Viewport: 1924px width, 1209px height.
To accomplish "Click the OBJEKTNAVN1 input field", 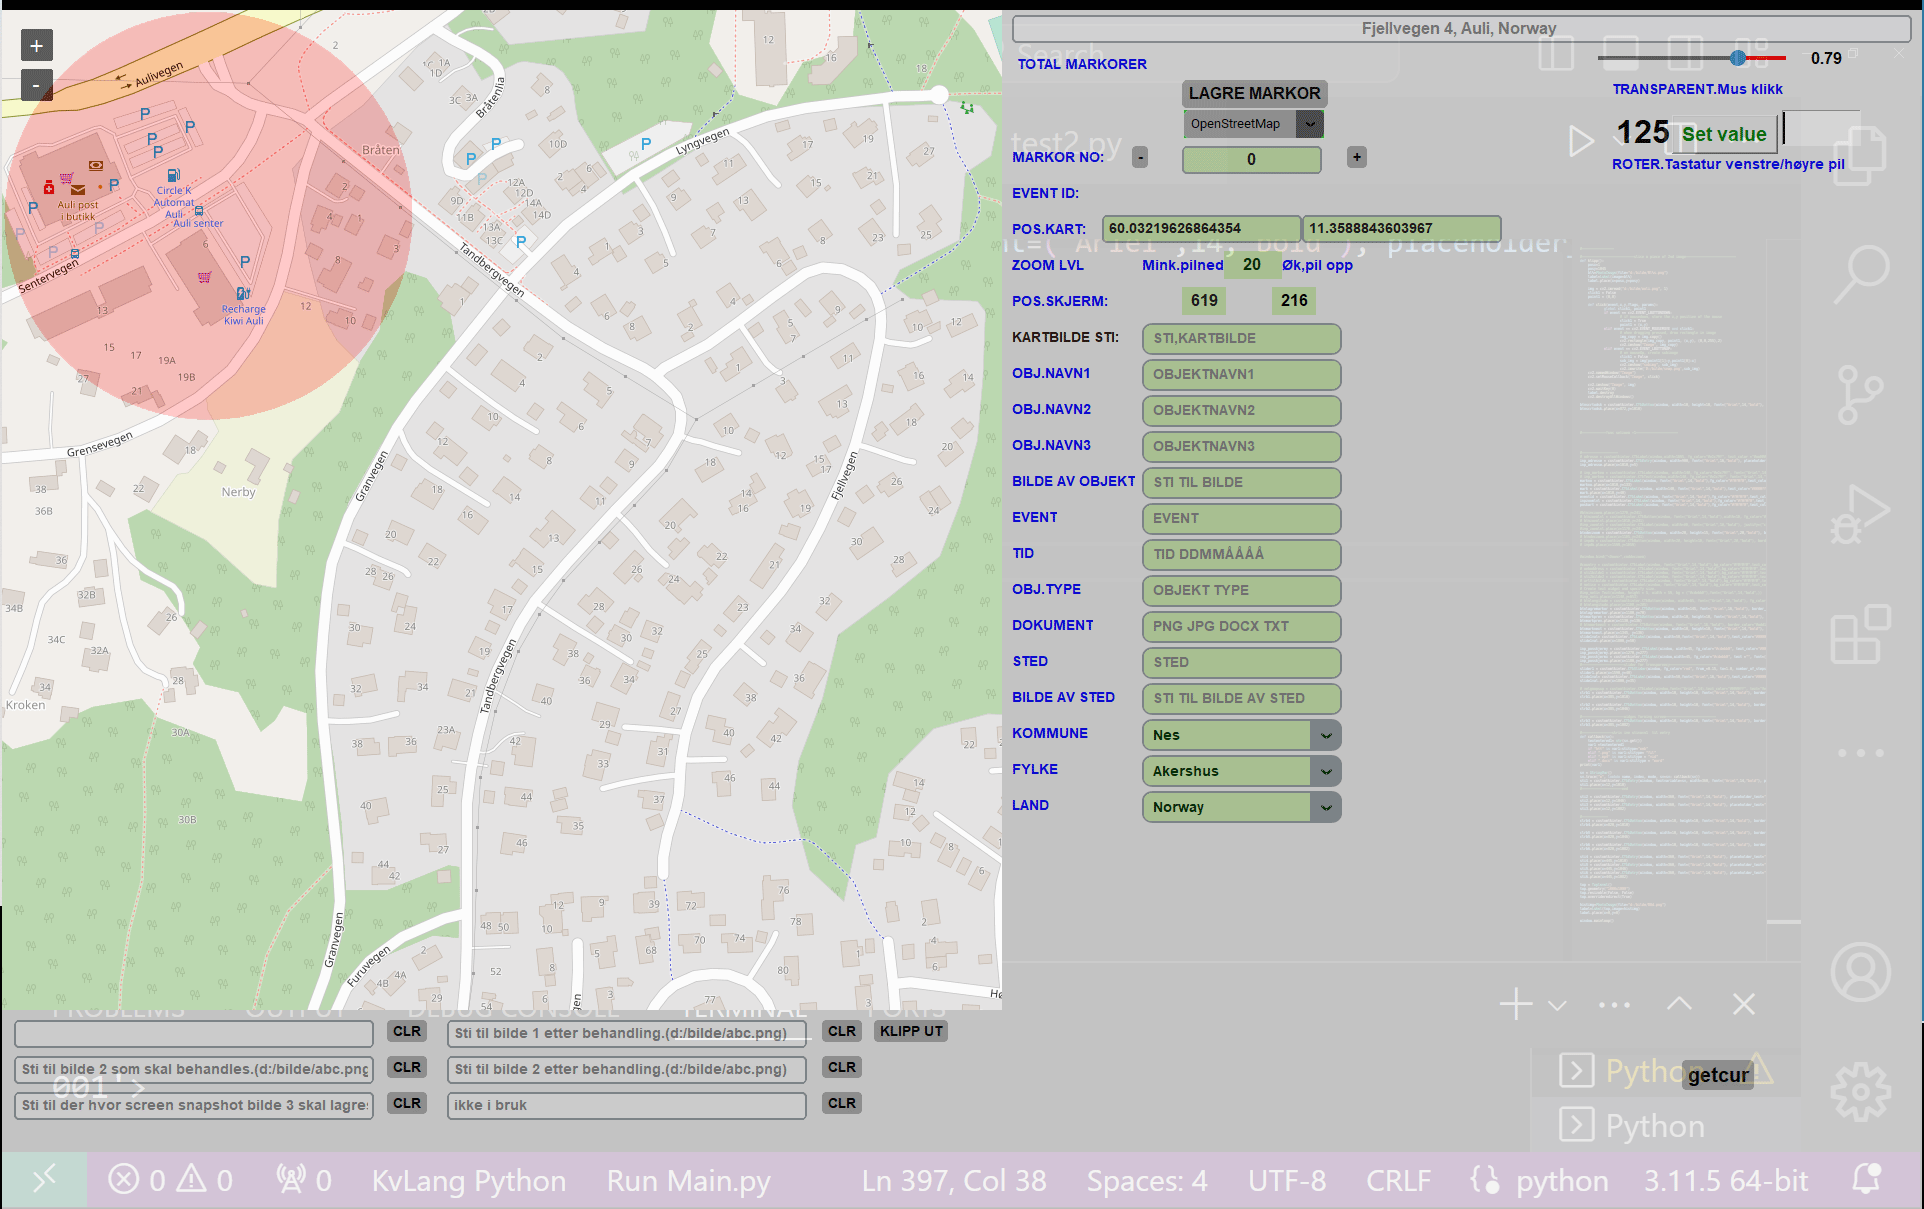I will click(1240, 374).
